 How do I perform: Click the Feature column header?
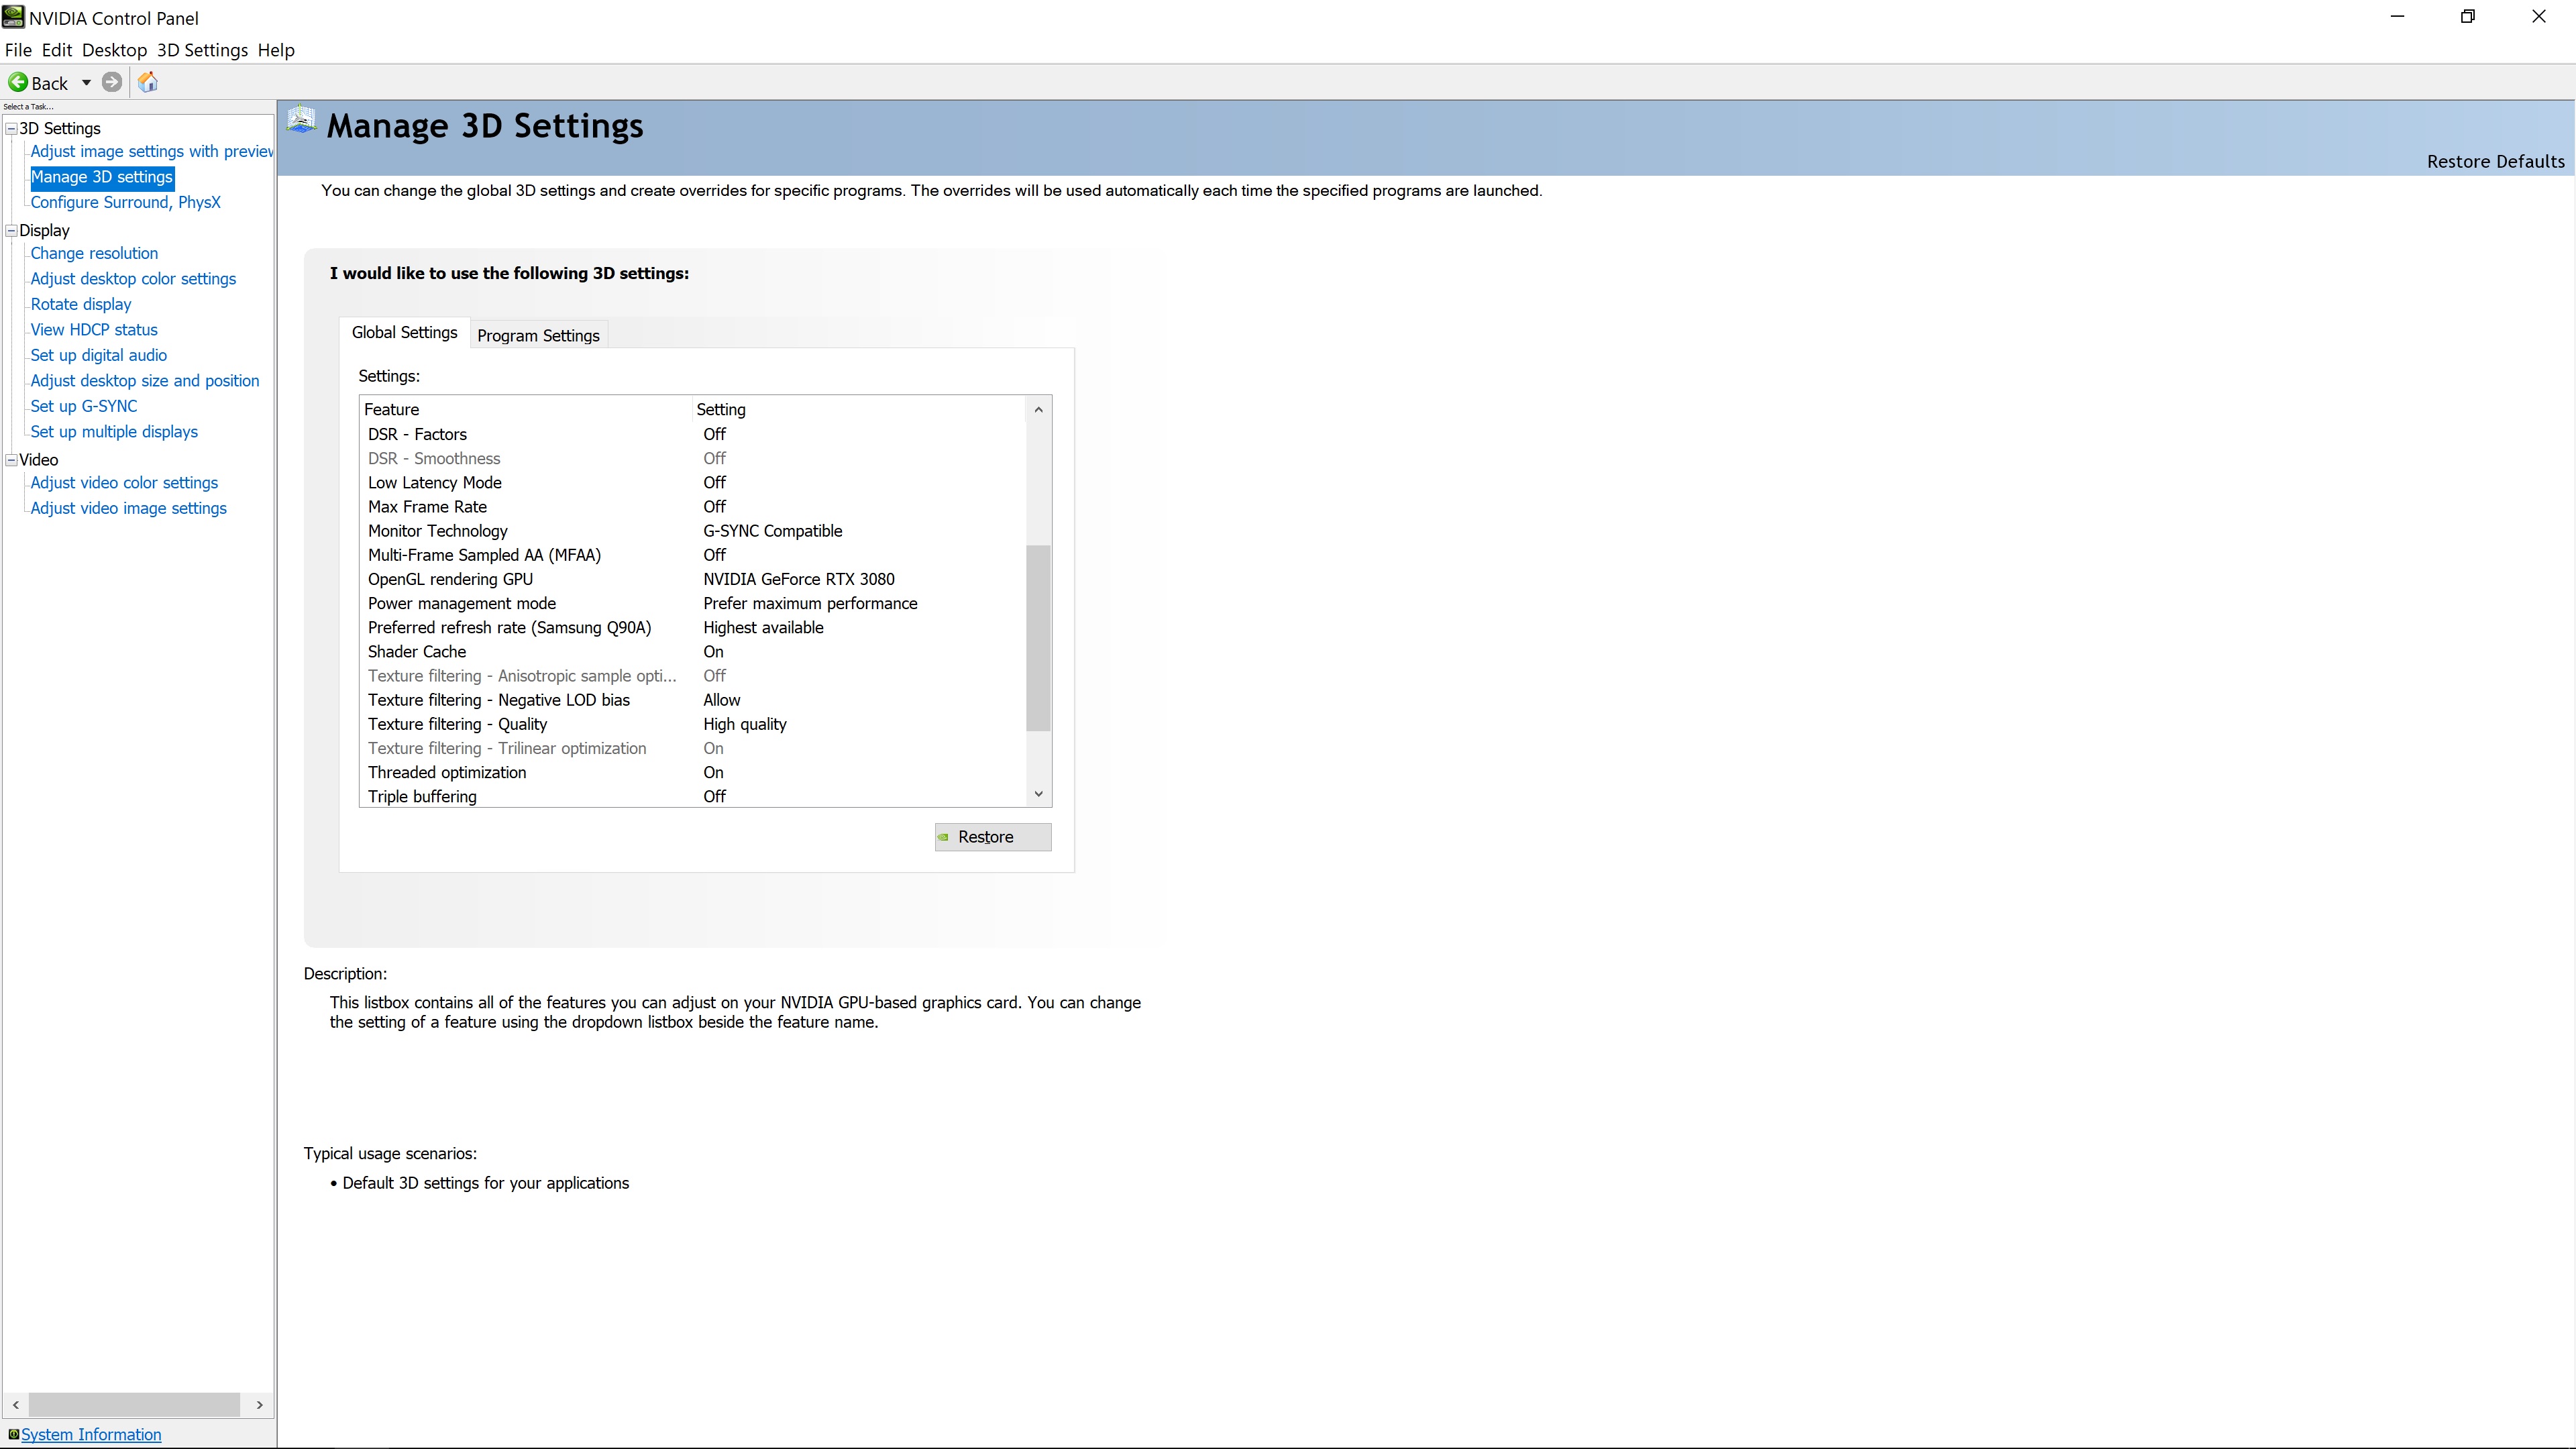[x=526, y=409]
